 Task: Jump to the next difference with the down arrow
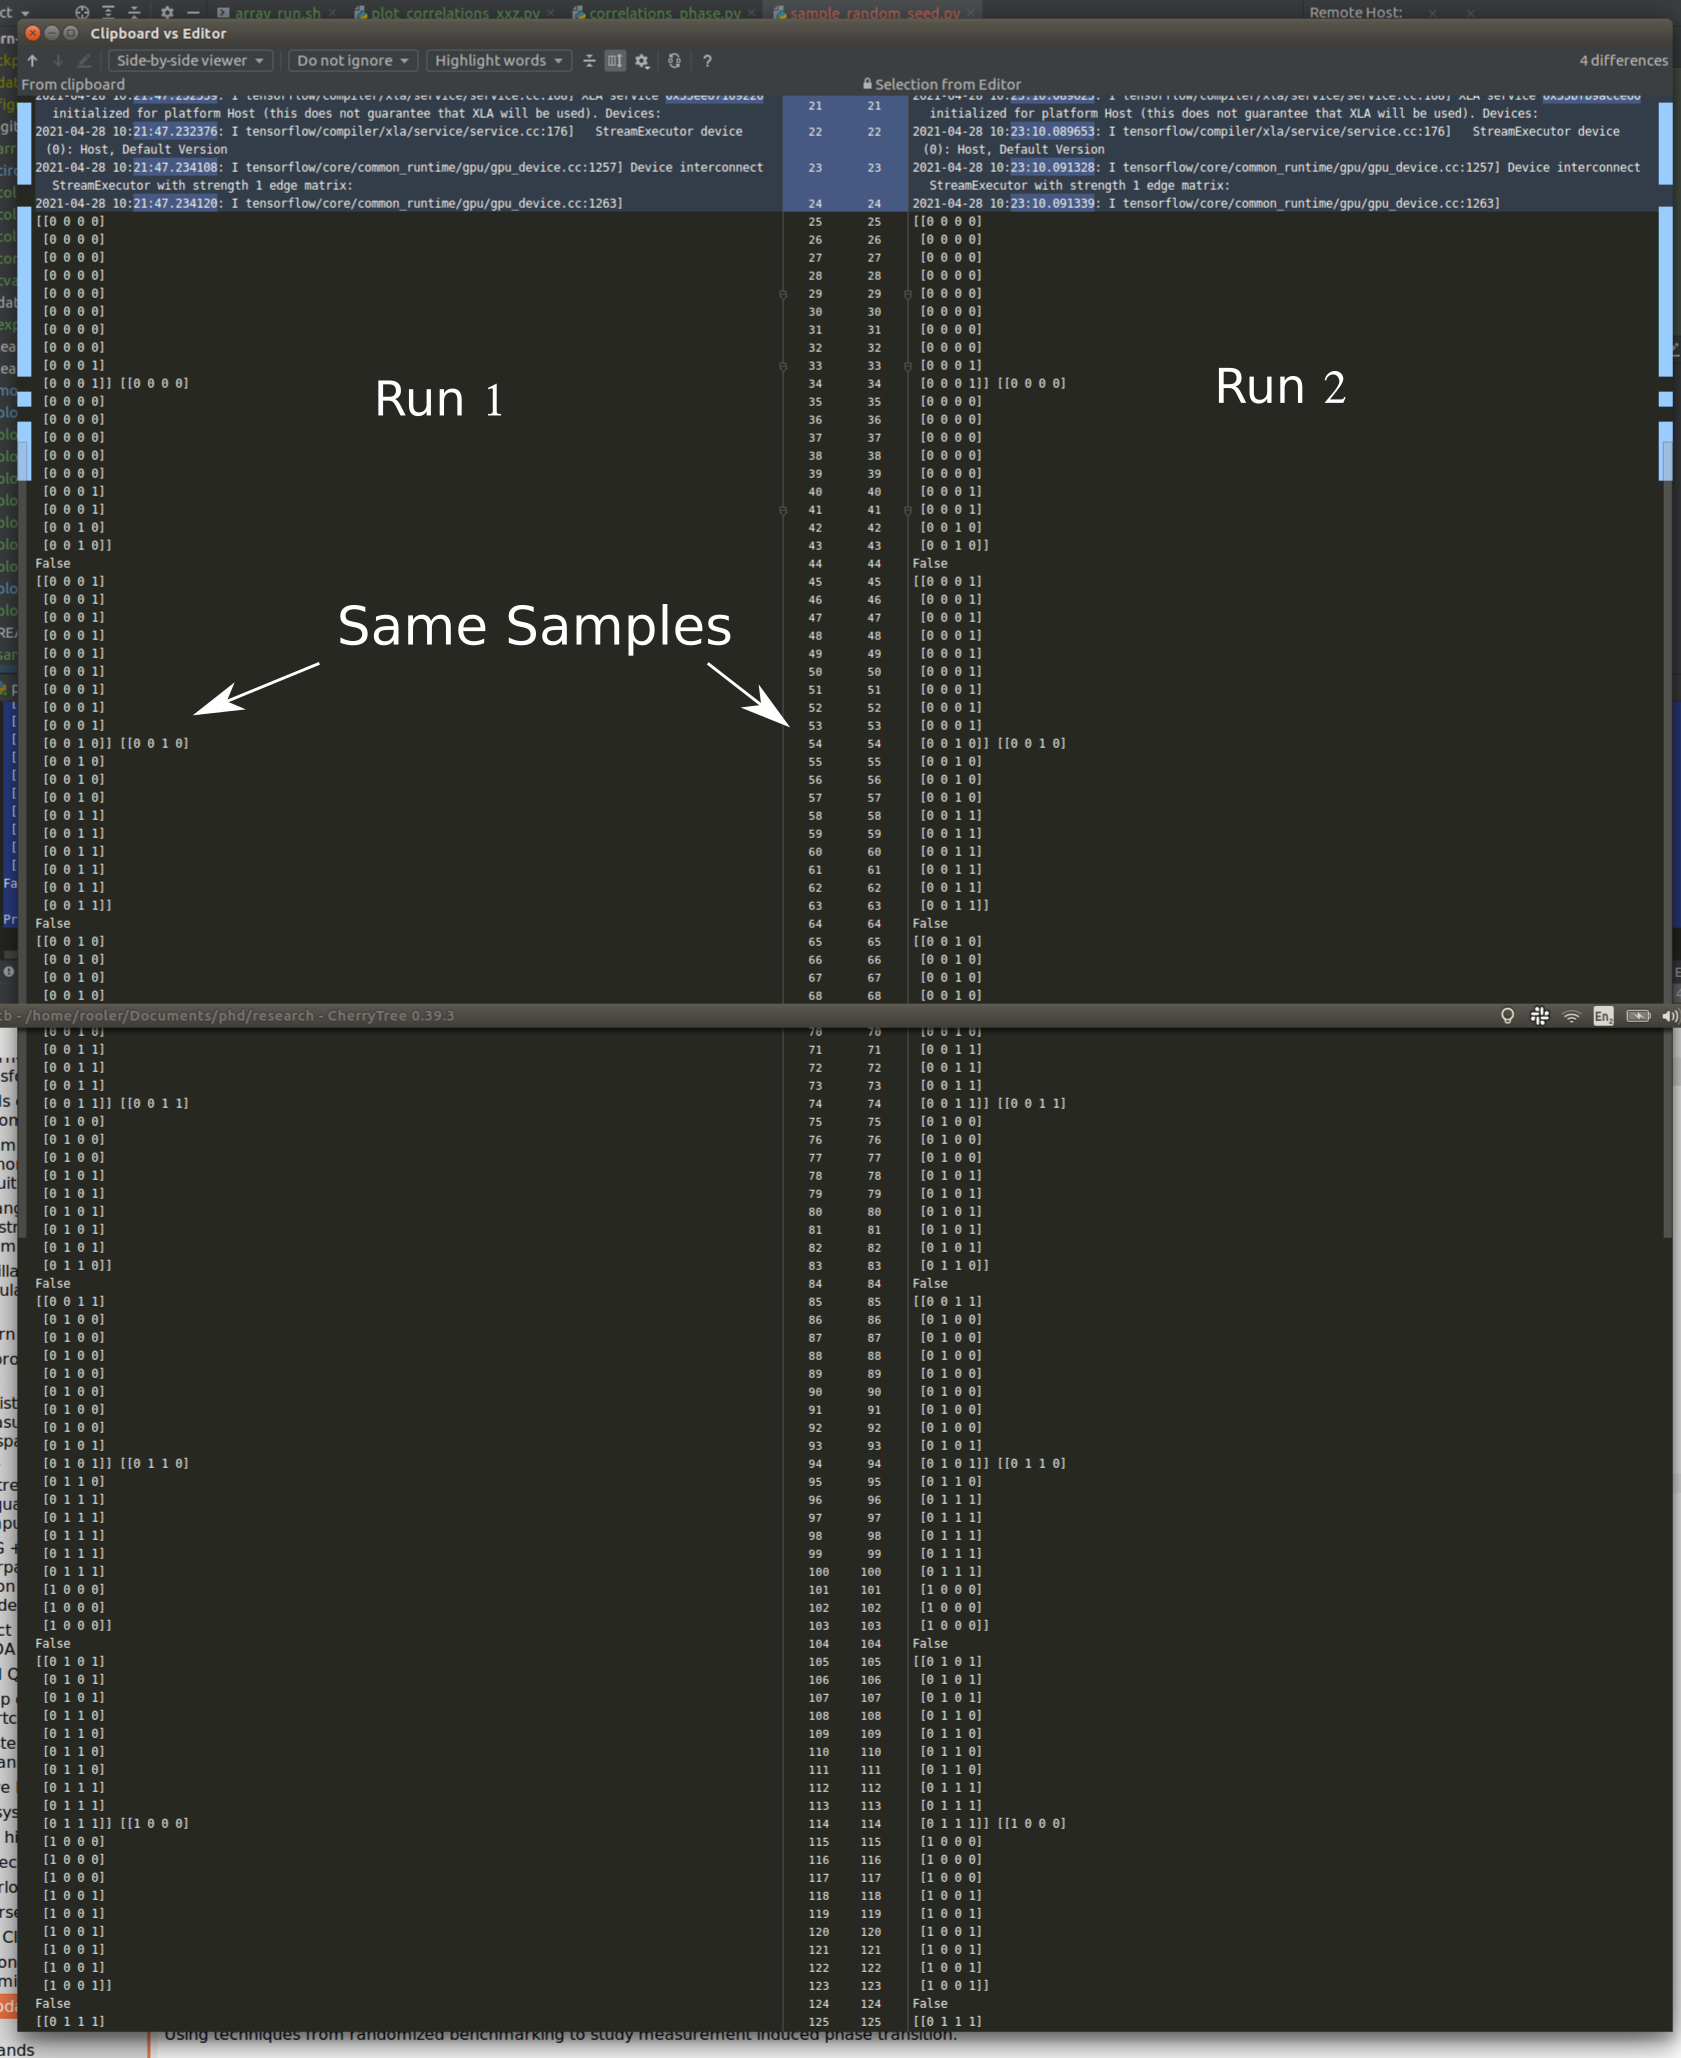(x=58, y=60)
